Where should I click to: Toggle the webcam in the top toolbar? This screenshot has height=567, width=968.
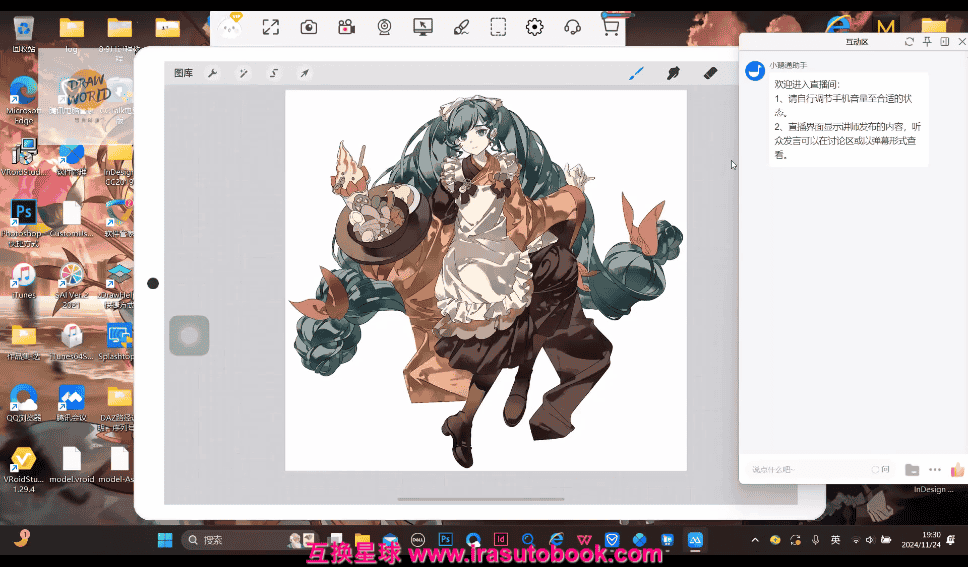(x=384, y=27)
